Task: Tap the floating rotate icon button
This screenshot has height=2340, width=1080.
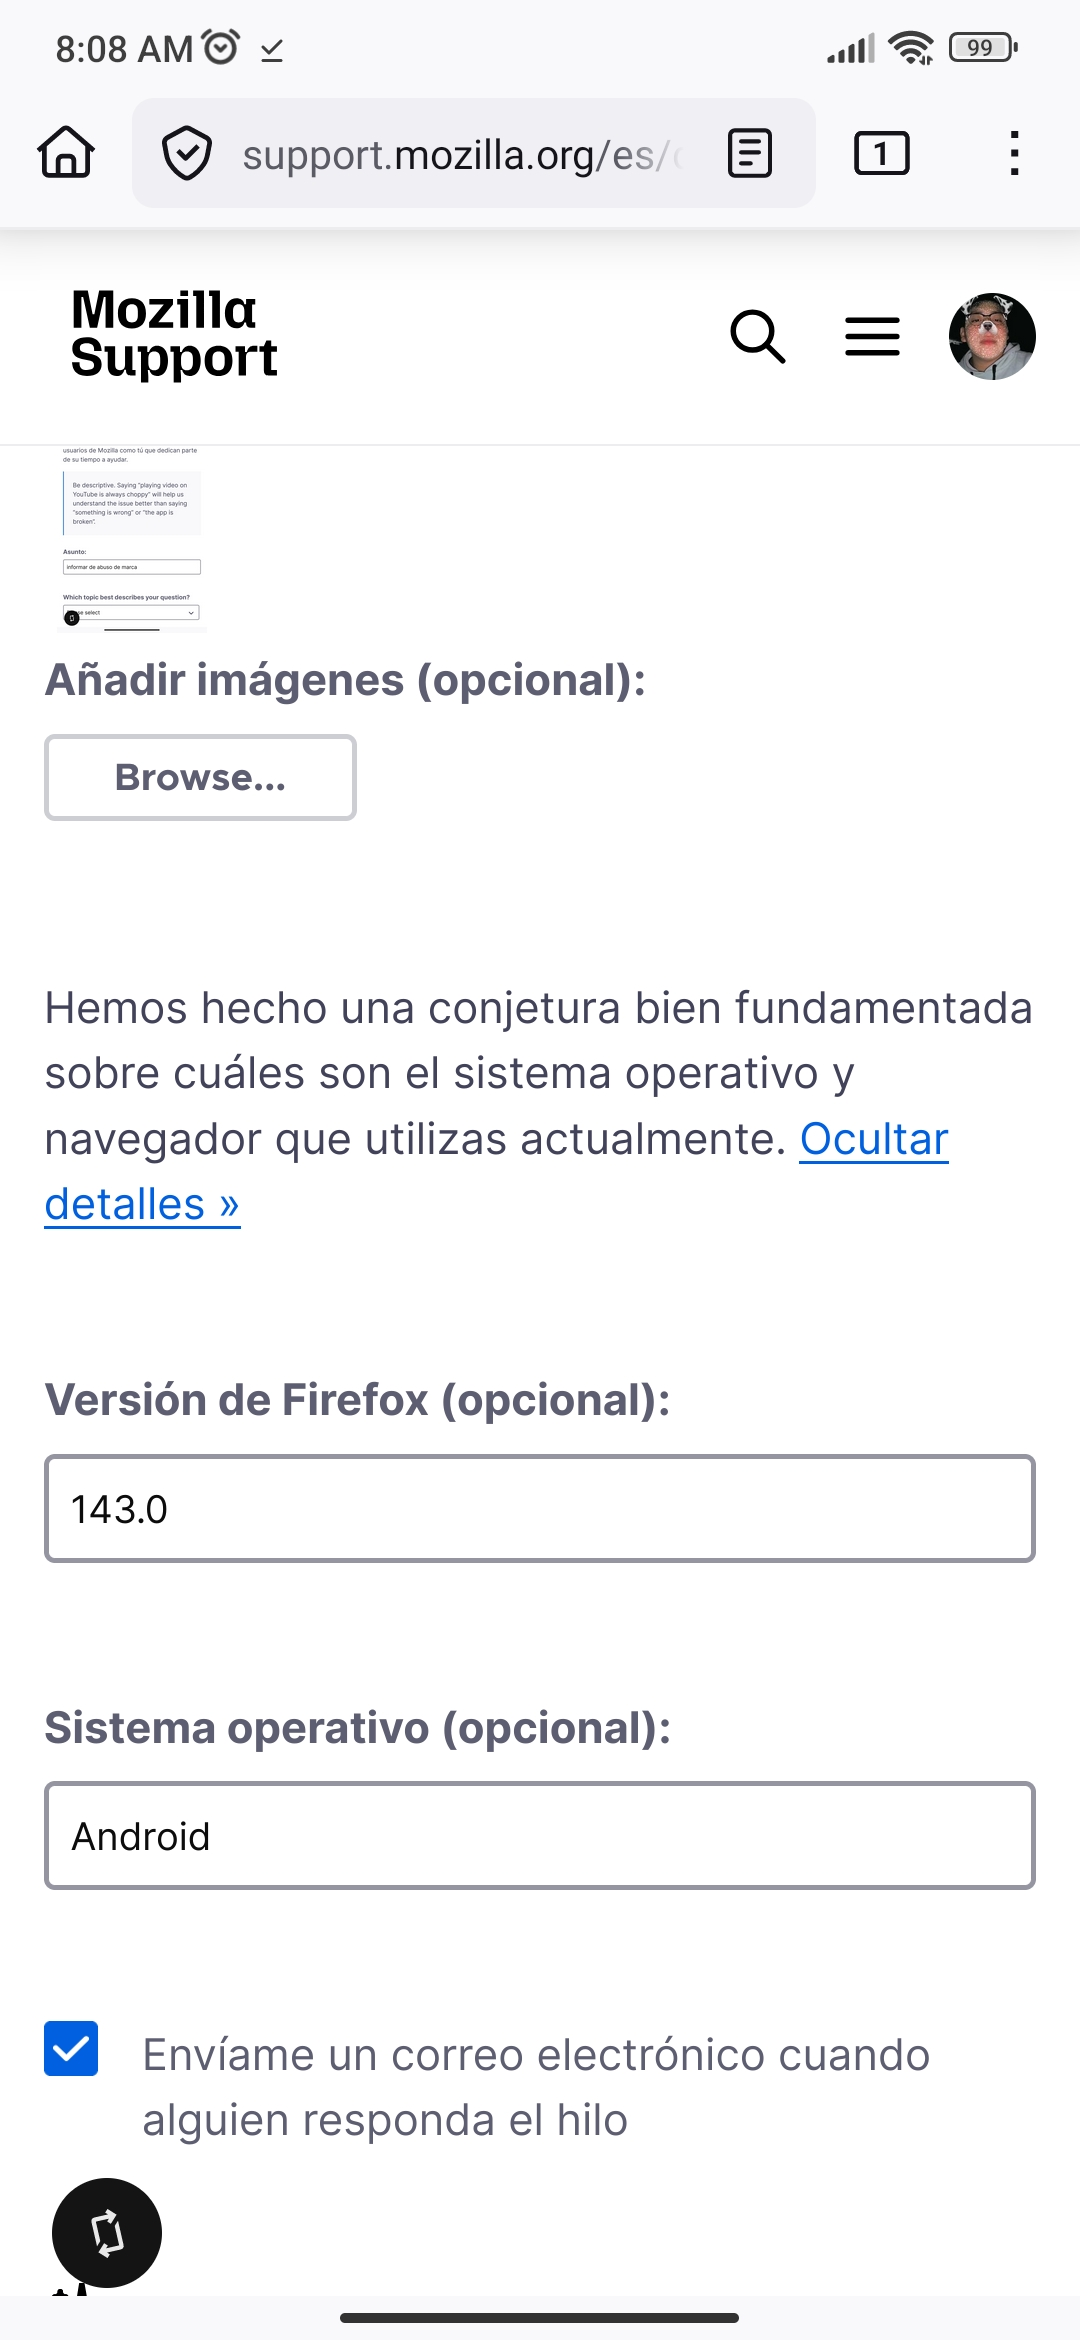Action: [x=107, y=2232]
